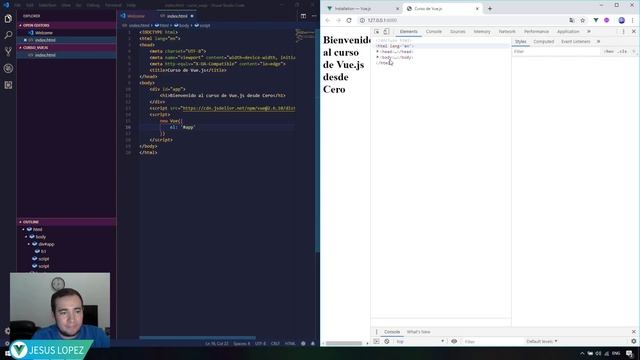Toggle the console sidebar
The width and height of the screenshot is (640, 360).
tap(376, 341)
